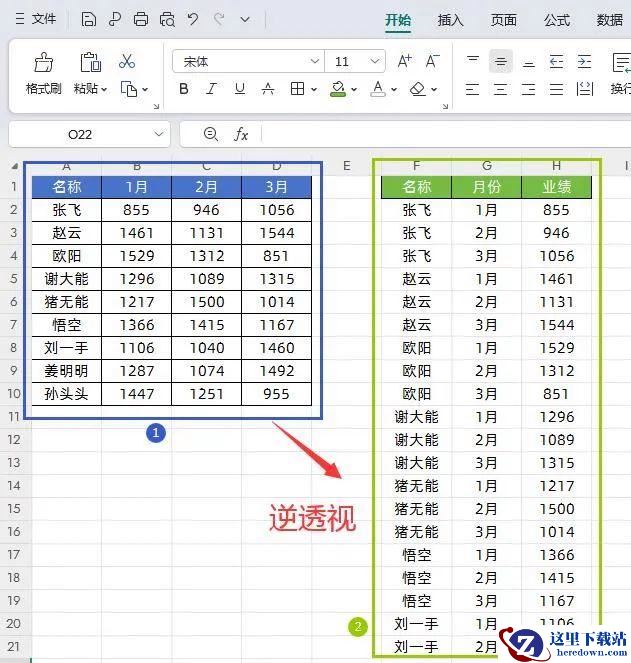
Task: Increase font size with A+ icon
Action: coord(404,62)
